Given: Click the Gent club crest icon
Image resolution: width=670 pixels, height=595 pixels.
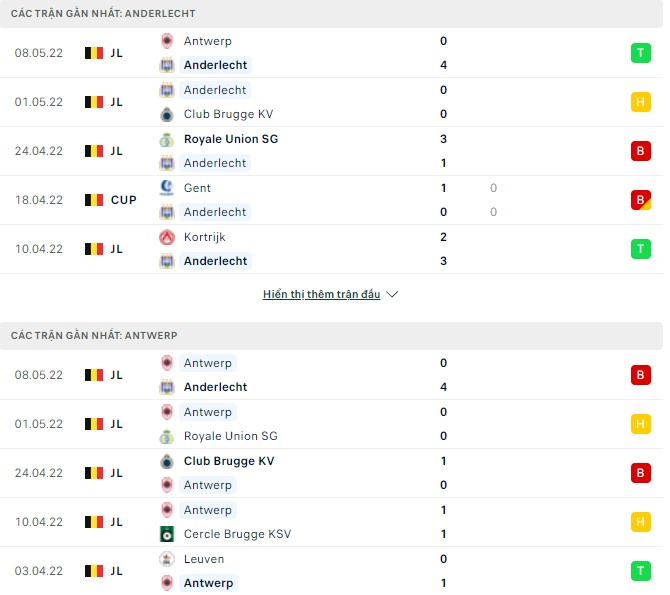Looking at the screenshot, I should [x=166, y=188].
